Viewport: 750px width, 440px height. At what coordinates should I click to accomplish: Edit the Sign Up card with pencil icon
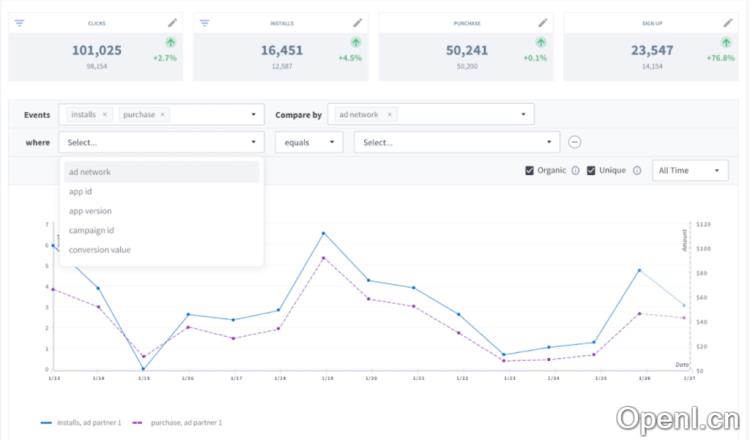click(727, 22)
